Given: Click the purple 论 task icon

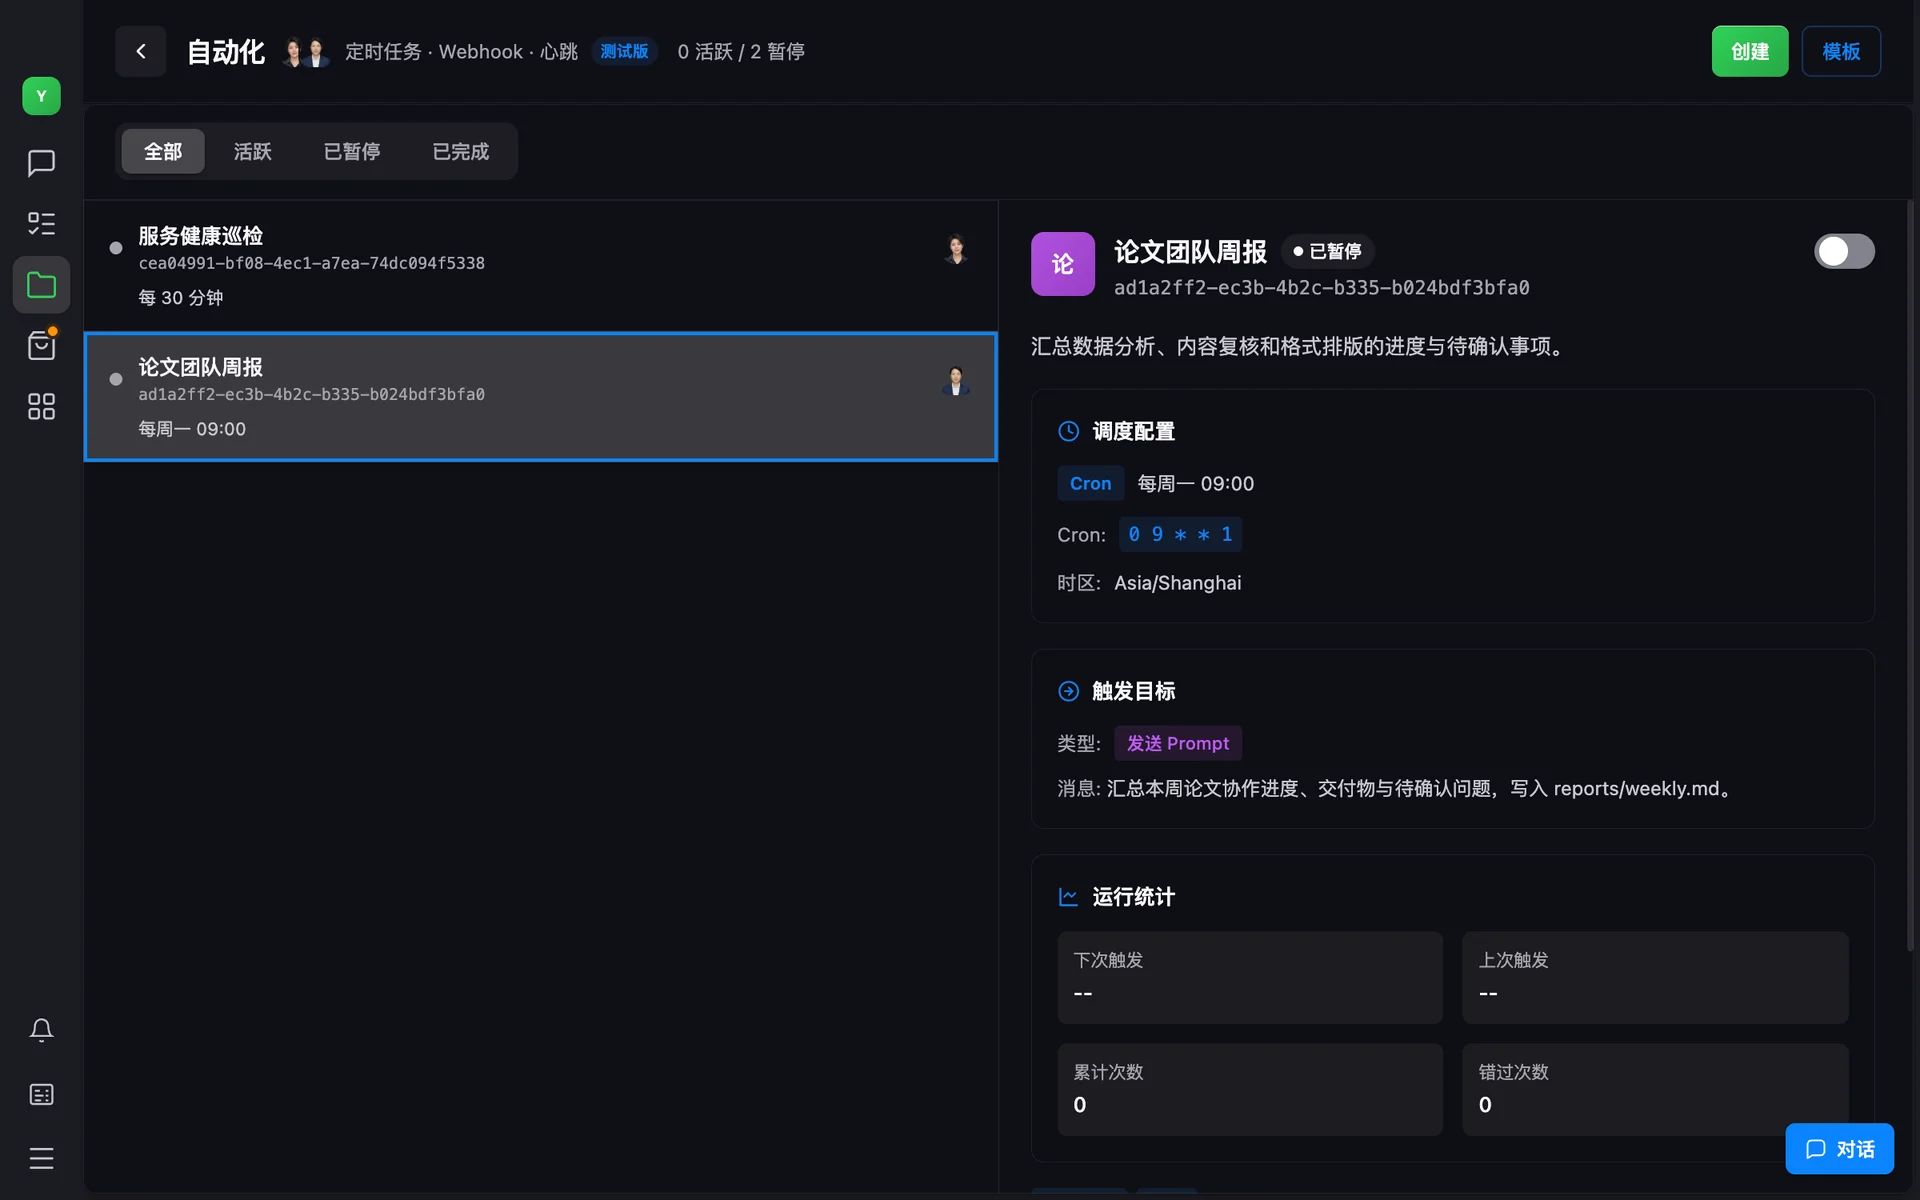Looking at the screenshot, I should 1063,264.
